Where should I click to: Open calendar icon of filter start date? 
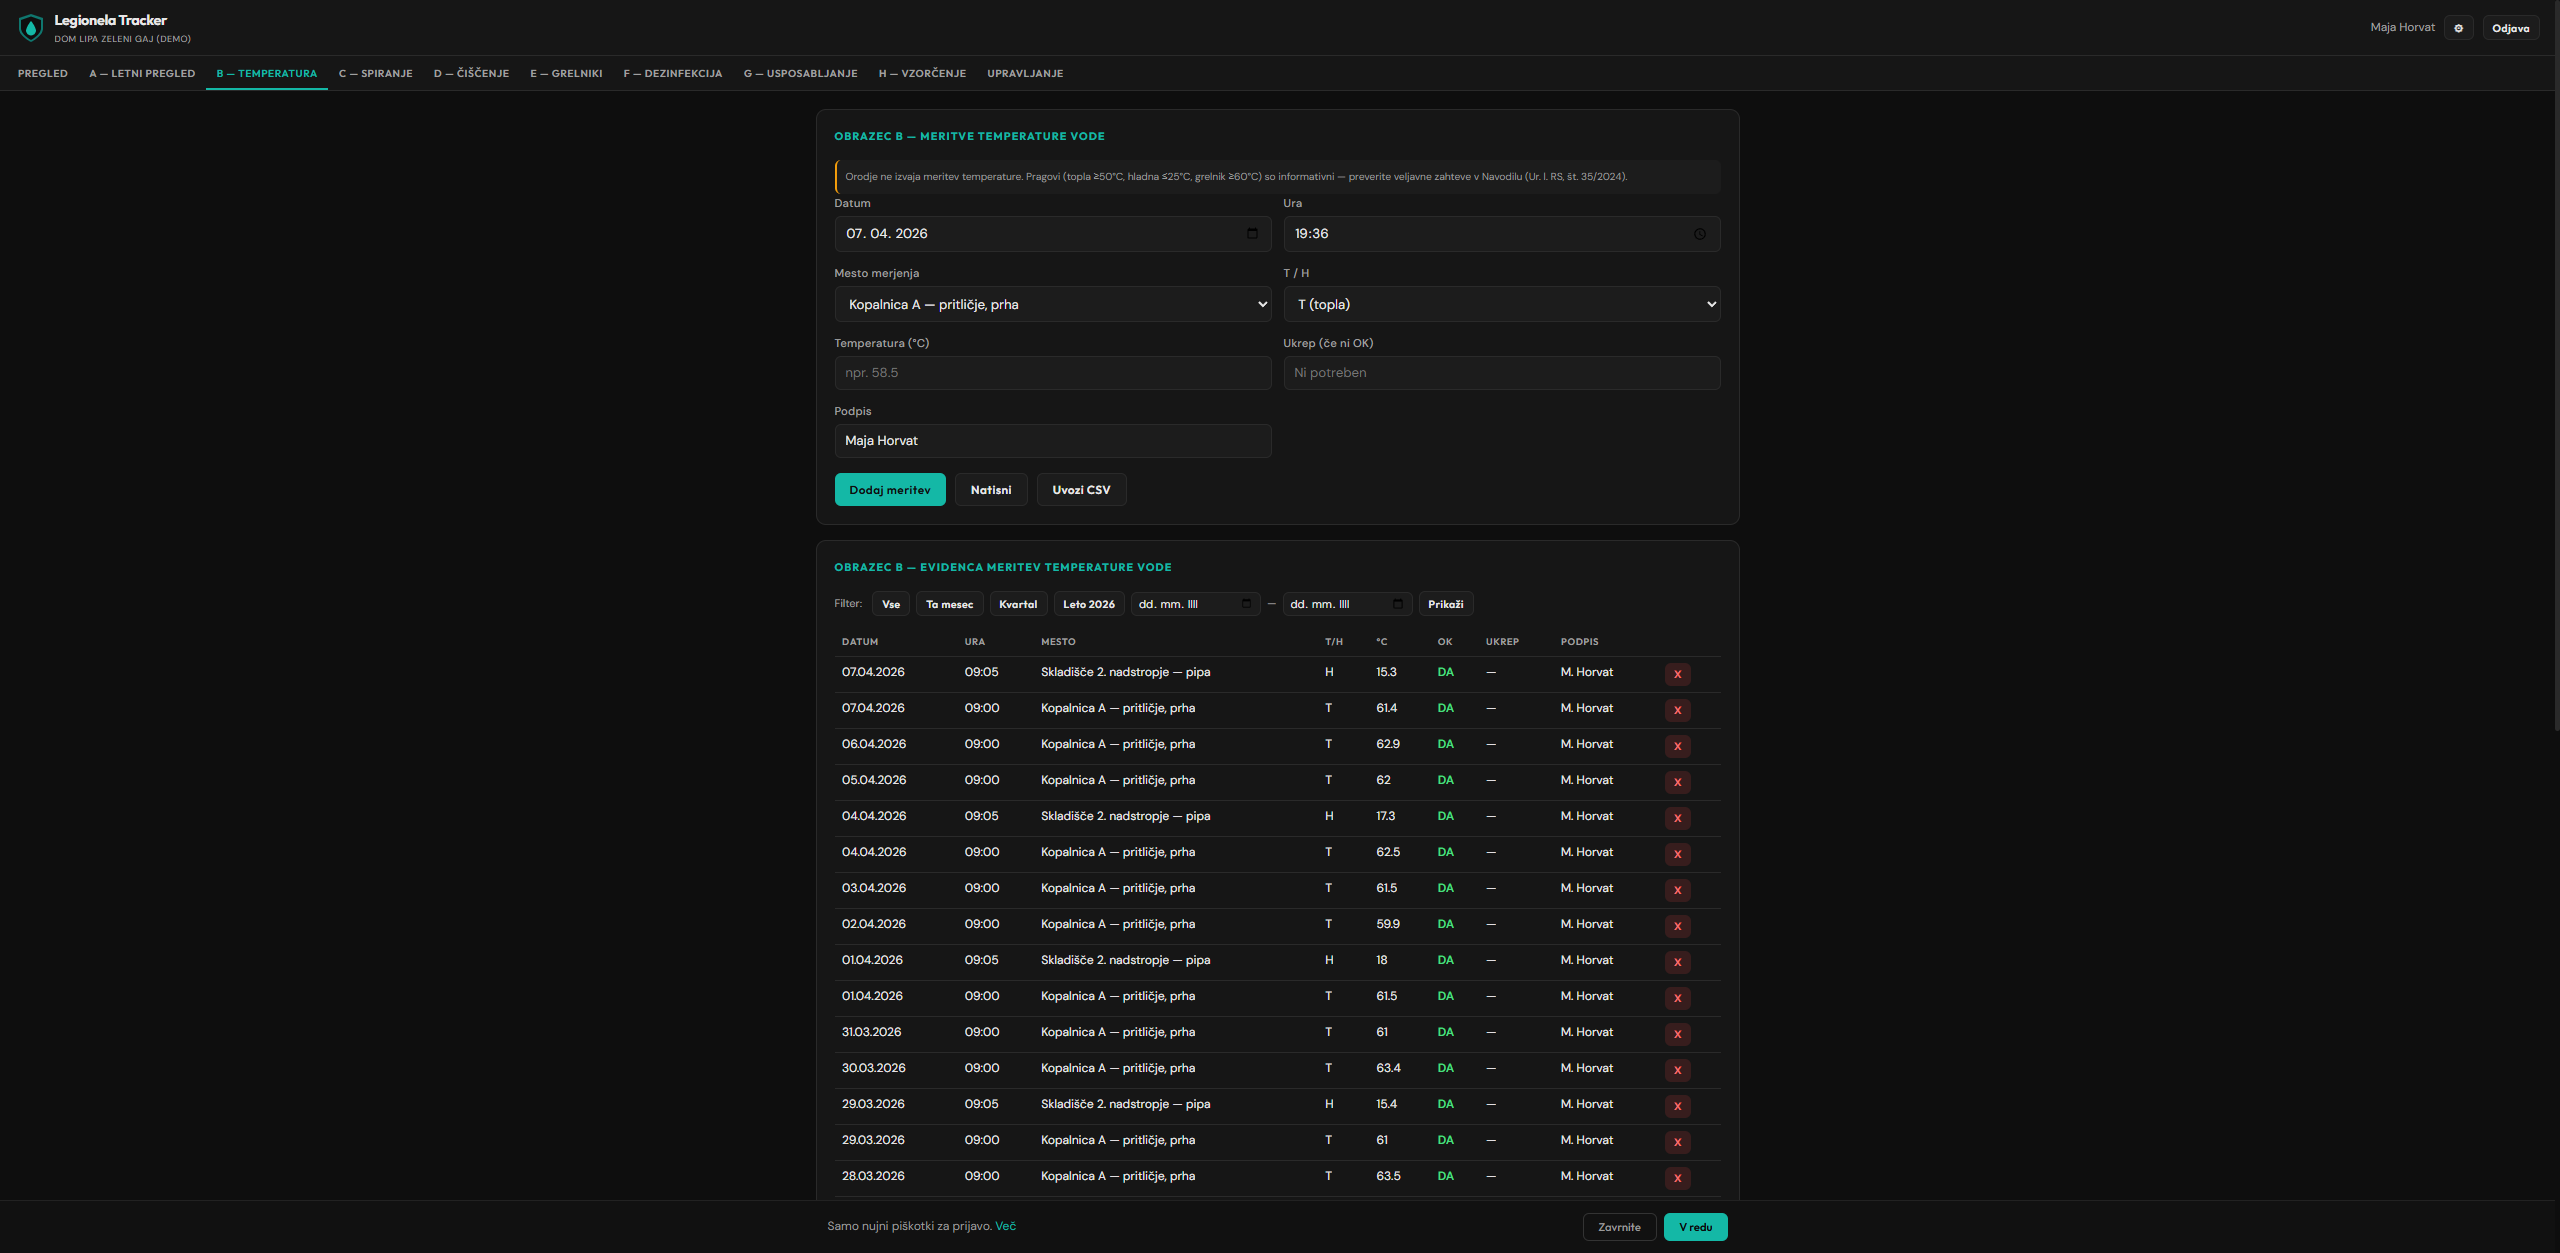(x=1246, y=603)
